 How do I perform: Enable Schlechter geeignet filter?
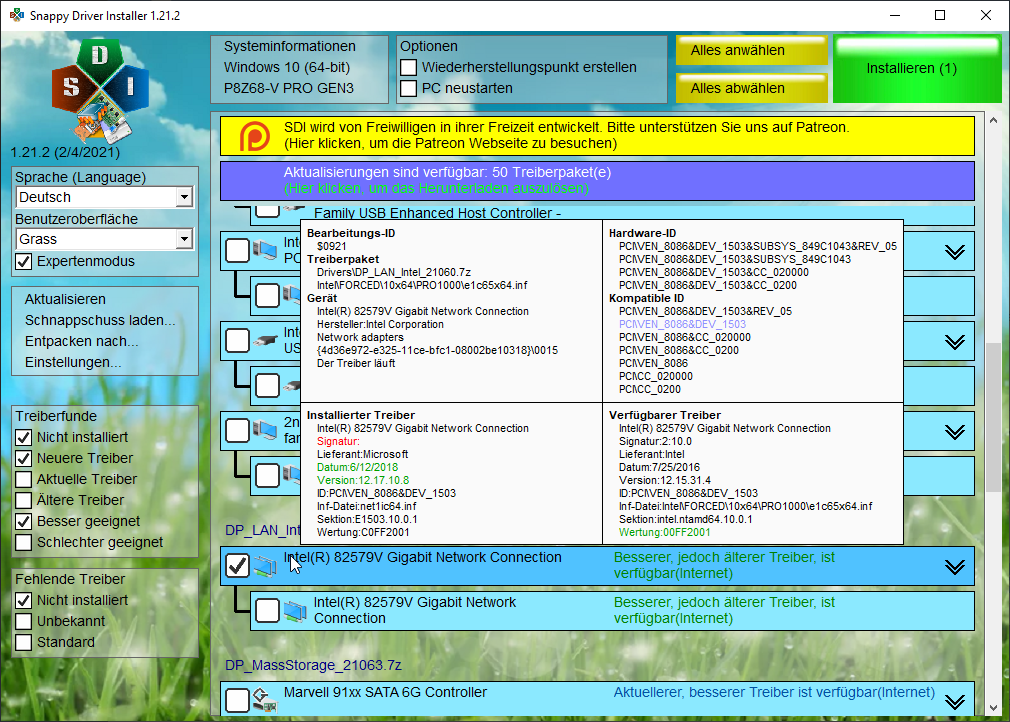24,542
